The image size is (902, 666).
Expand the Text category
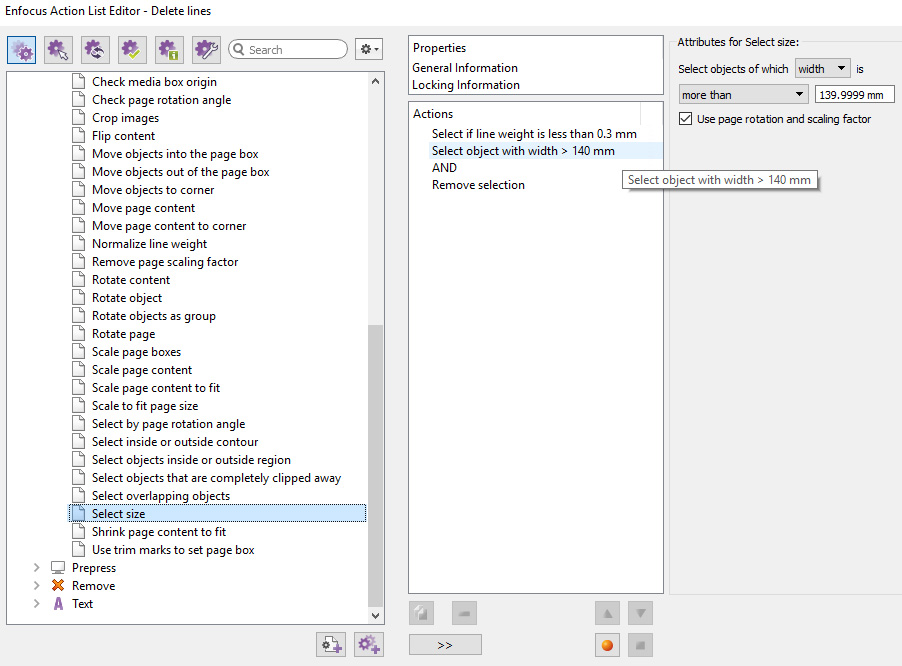pos(37,603)
